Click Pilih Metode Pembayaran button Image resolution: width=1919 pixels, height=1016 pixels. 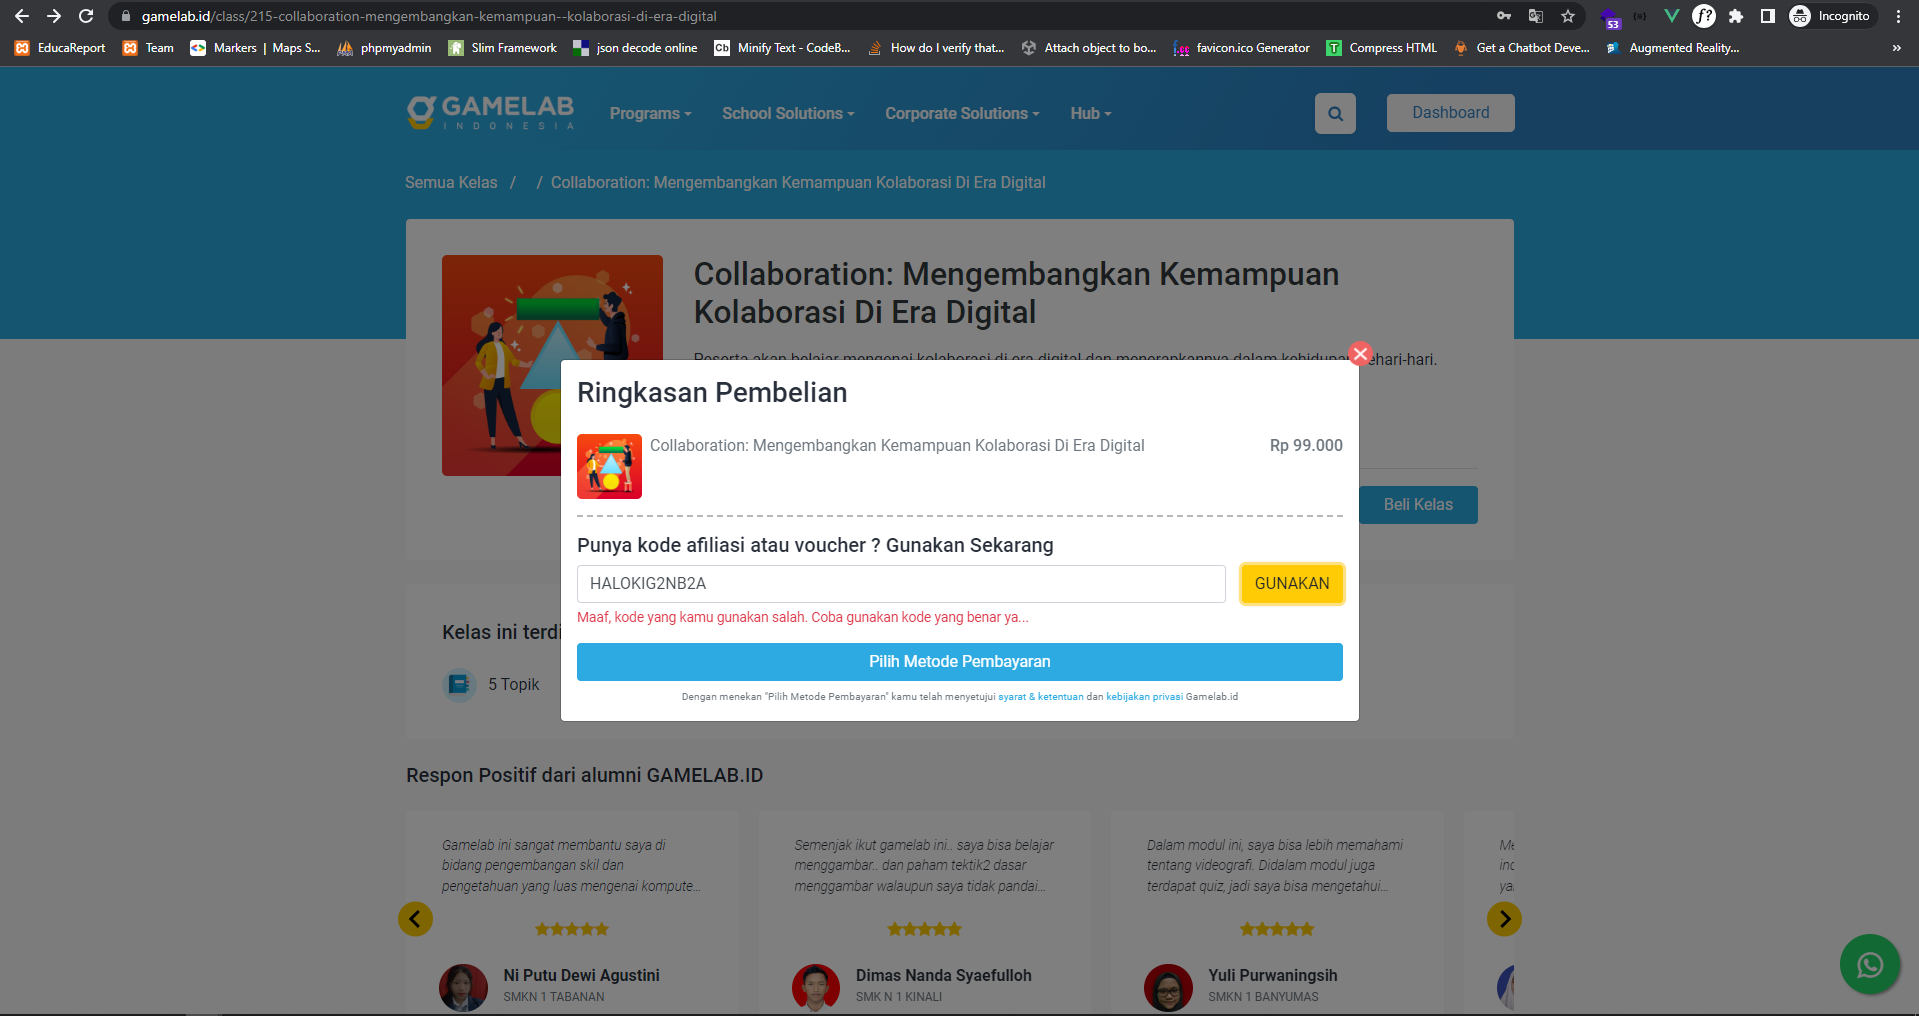960,662
